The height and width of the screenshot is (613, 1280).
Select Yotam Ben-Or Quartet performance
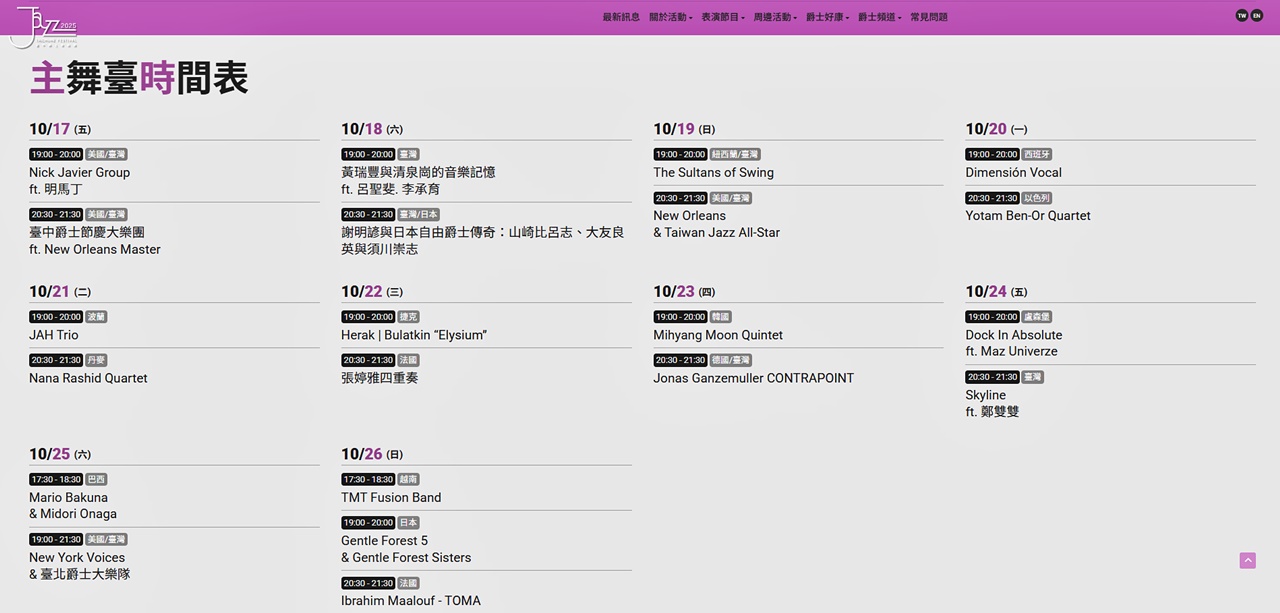point(1027,216)
